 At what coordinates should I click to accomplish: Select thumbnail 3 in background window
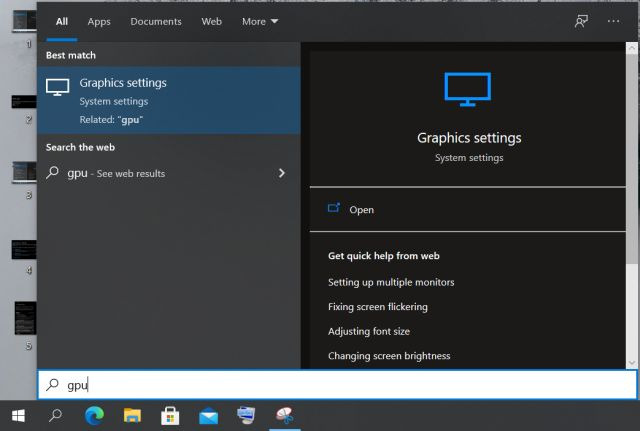24,172
